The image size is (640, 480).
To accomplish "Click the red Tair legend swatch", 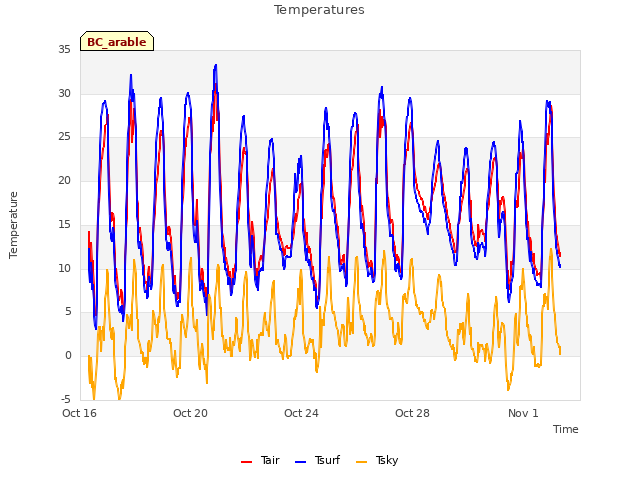I will pyautogui.click(x=247, y=462).
